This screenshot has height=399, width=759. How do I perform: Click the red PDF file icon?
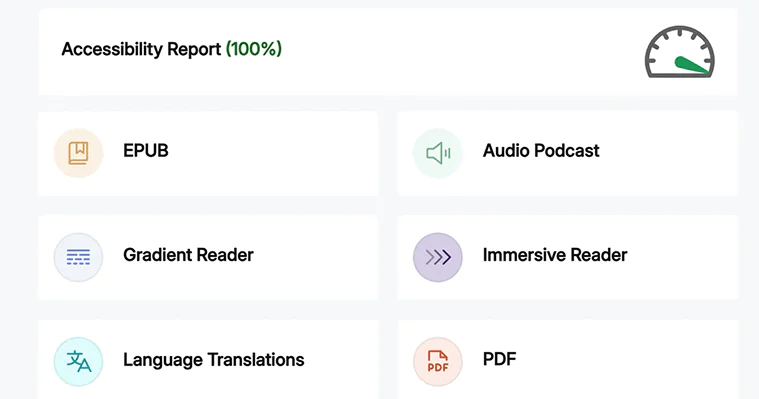pos(438,361)
